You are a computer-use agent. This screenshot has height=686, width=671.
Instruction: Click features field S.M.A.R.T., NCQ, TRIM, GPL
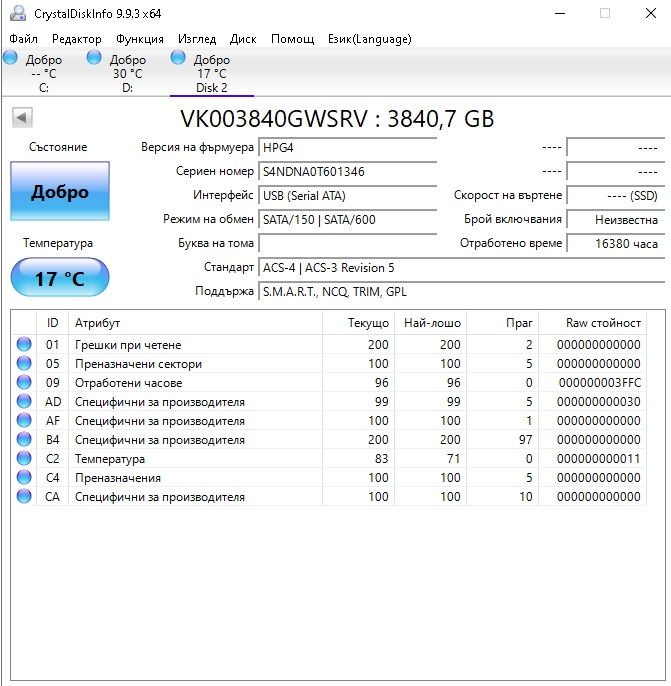pos(461,292)
